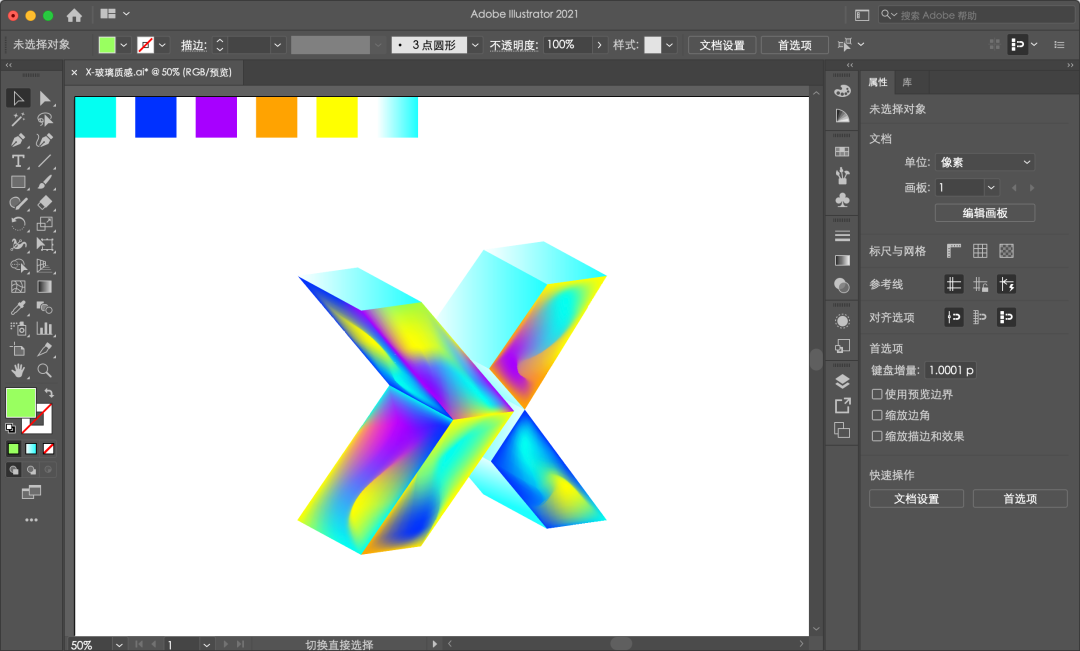Select the Line Segment tool

coord(45,161)
